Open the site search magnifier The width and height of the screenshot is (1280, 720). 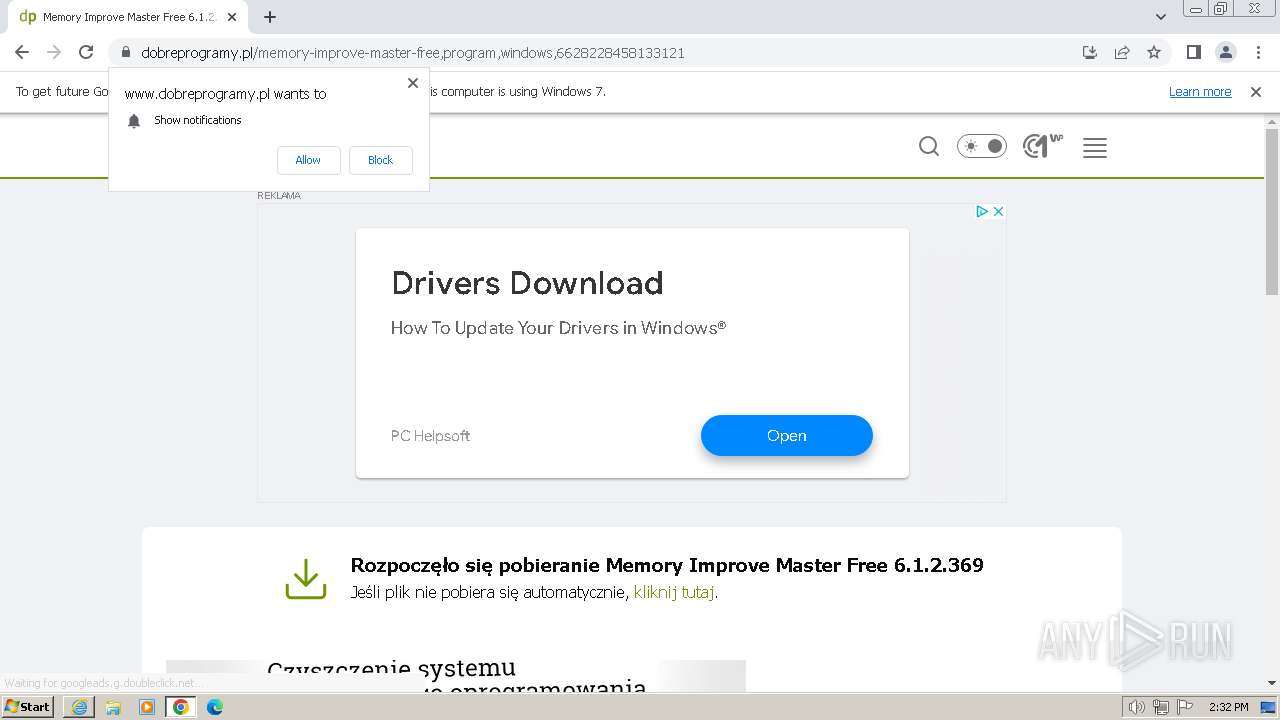point(929,147)
